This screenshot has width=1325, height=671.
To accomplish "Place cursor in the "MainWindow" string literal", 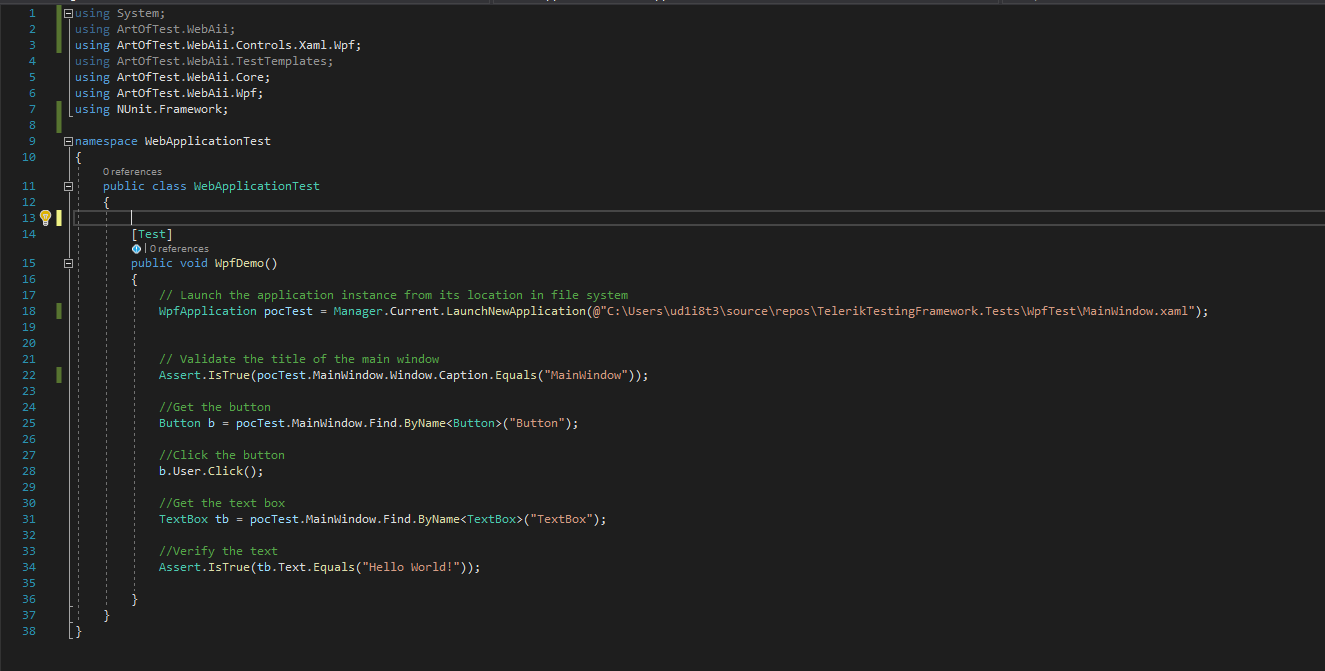I will tap(592, 375).
